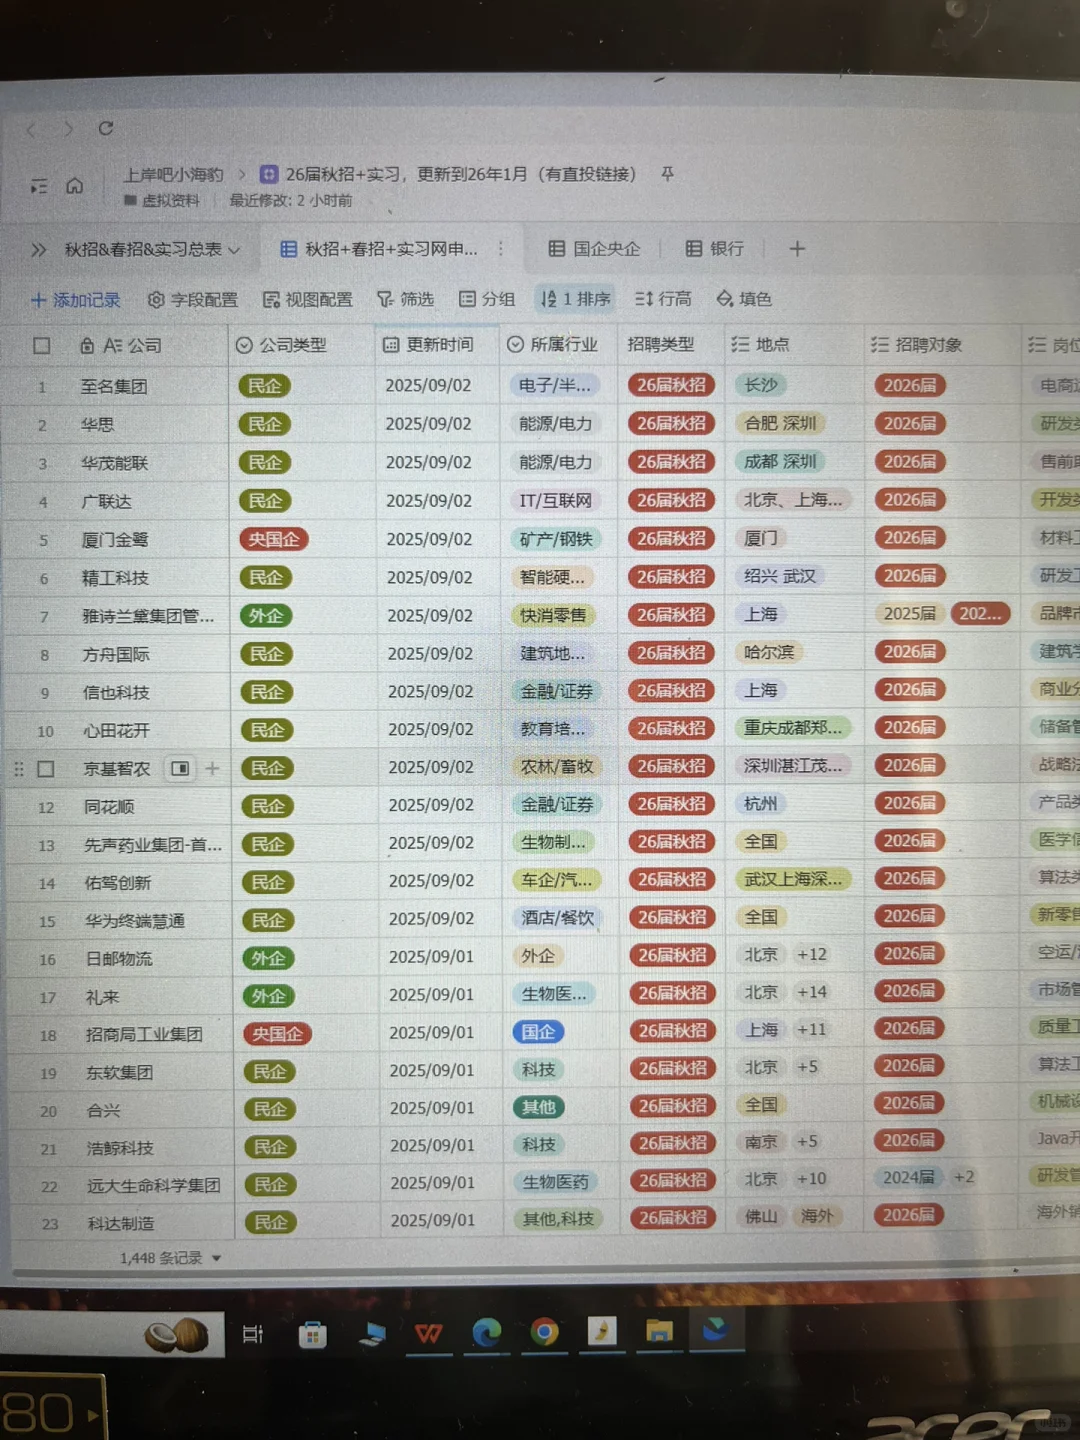1080x1440 pixels.
Task: Open the yellow notes app on taskbar
Action: click(602, 1331)
